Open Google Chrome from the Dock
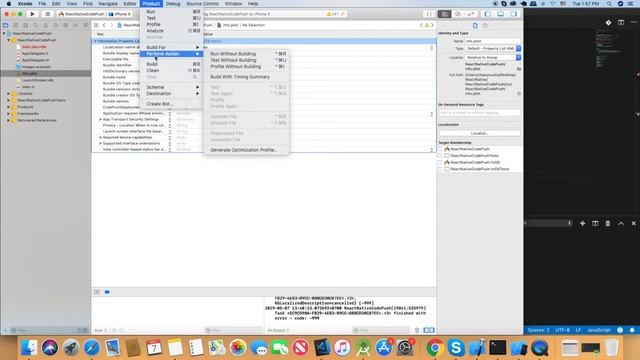The width and height of the screenshot is (640, 360). click(x=435, y=348)
